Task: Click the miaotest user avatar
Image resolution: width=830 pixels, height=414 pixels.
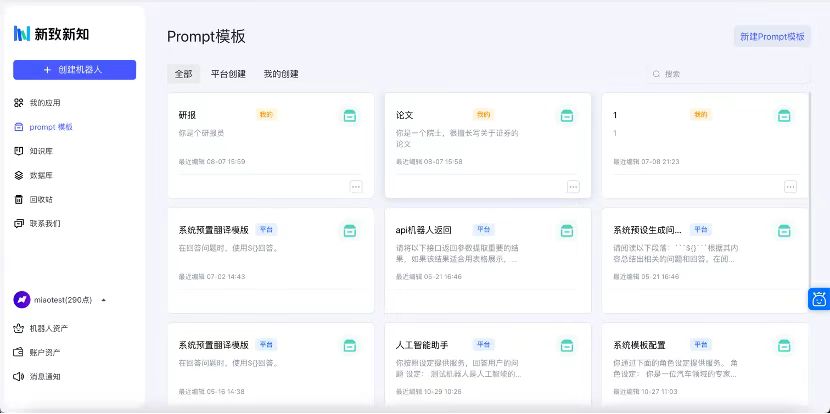Action: [x=22, y=300]
